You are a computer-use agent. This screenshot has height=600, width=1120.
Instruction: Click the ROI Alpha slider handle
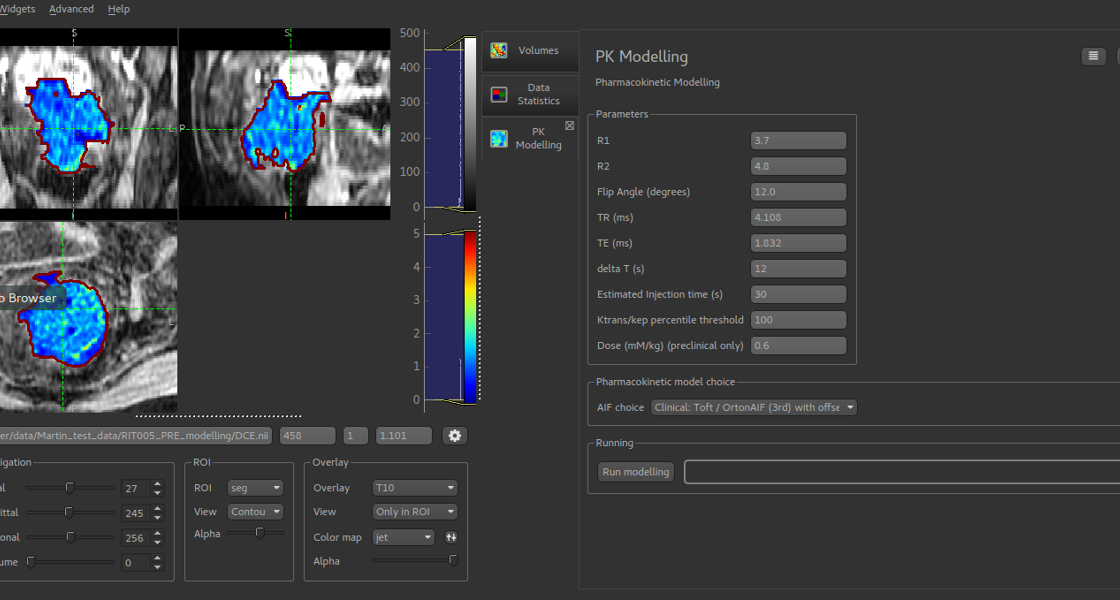(260, 534)
